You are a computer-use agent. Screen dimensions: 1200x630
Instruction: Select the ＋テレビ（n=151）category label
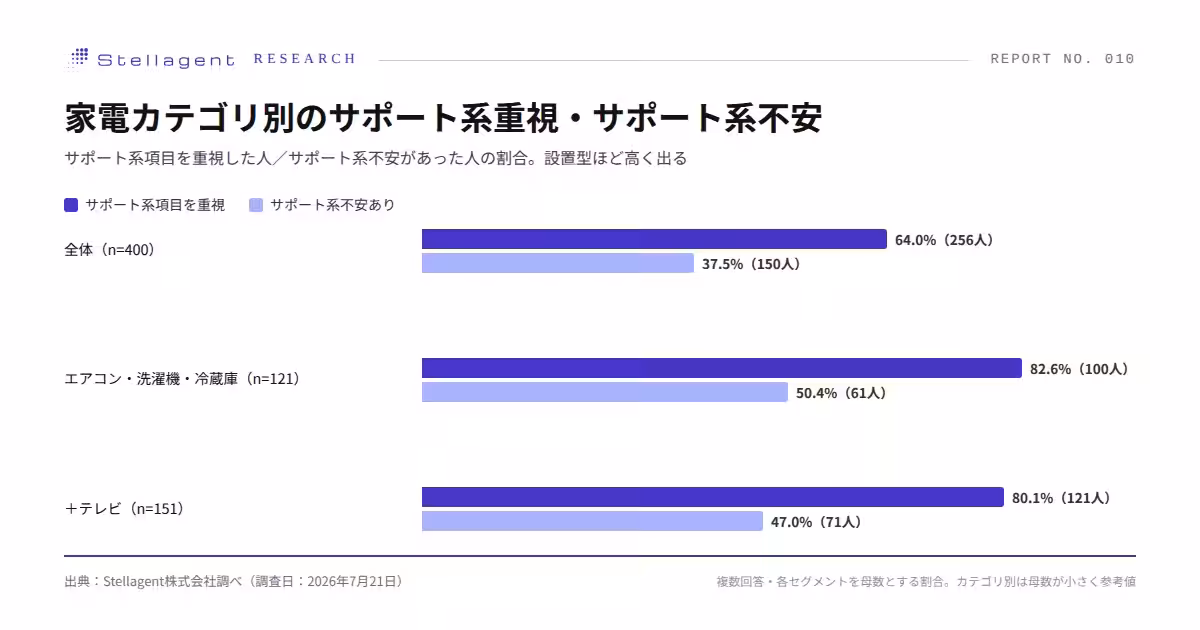tap(125, 508)
